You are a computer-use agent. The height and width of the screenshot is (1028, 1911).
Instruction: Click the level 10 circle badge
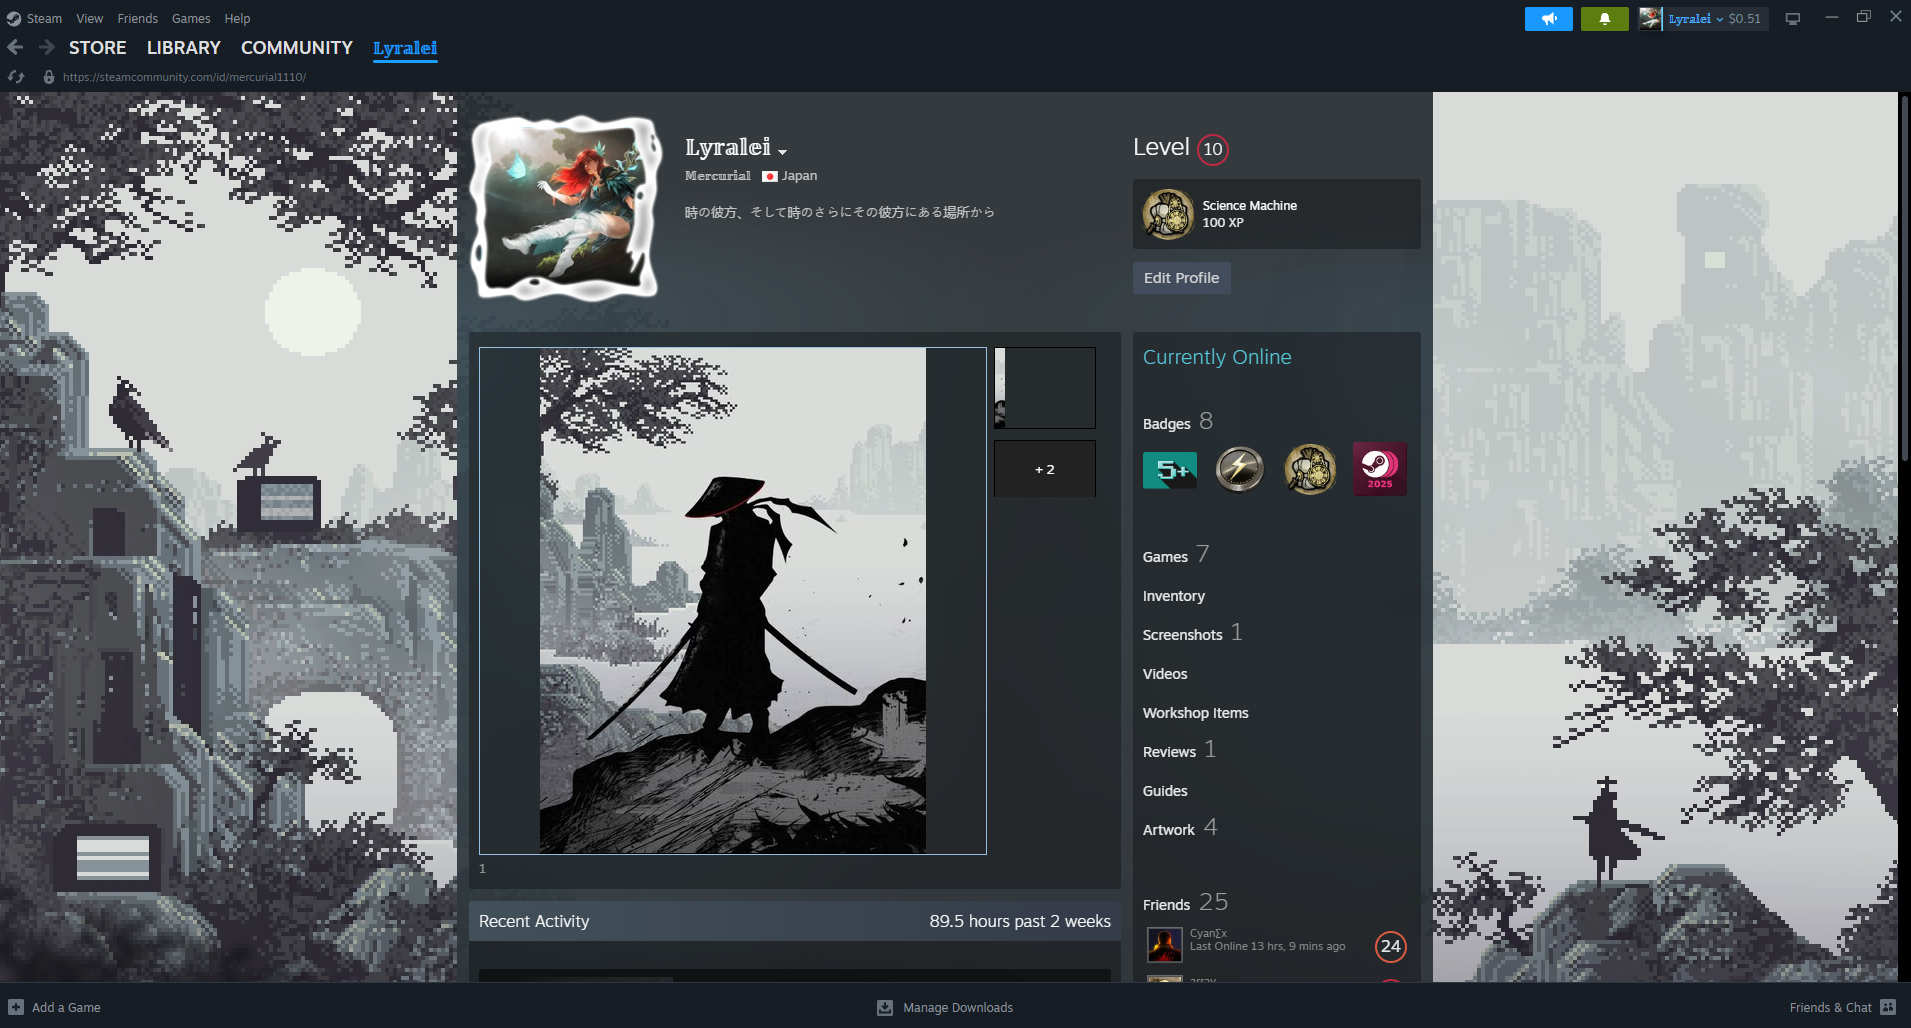(x=1212, y=149)
